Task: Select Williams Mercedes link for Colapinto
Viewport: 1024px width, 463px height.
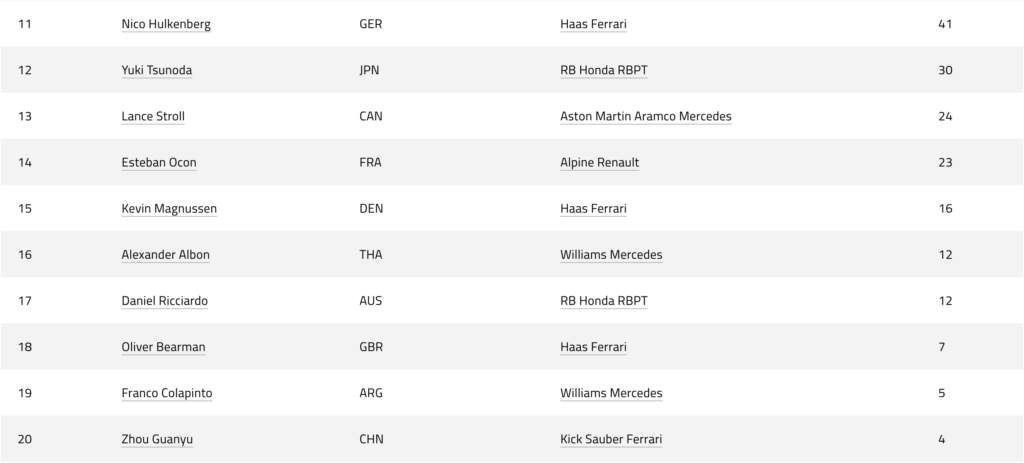Action: [x=611, y=393]
